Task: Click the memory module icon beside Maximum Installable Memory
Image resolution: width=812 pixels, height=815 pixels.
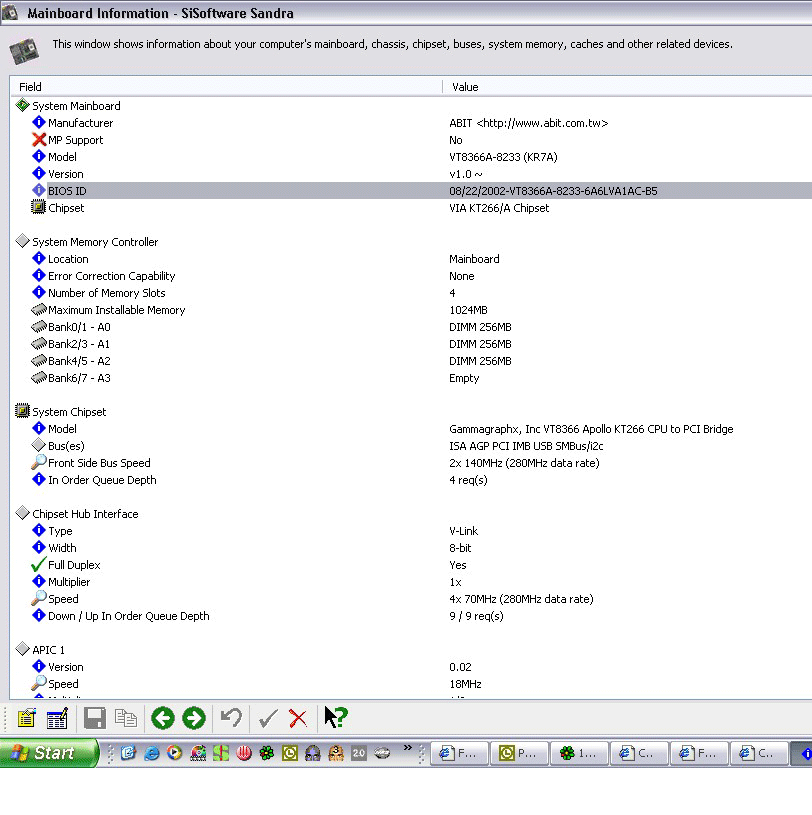Action: point(39,310)
